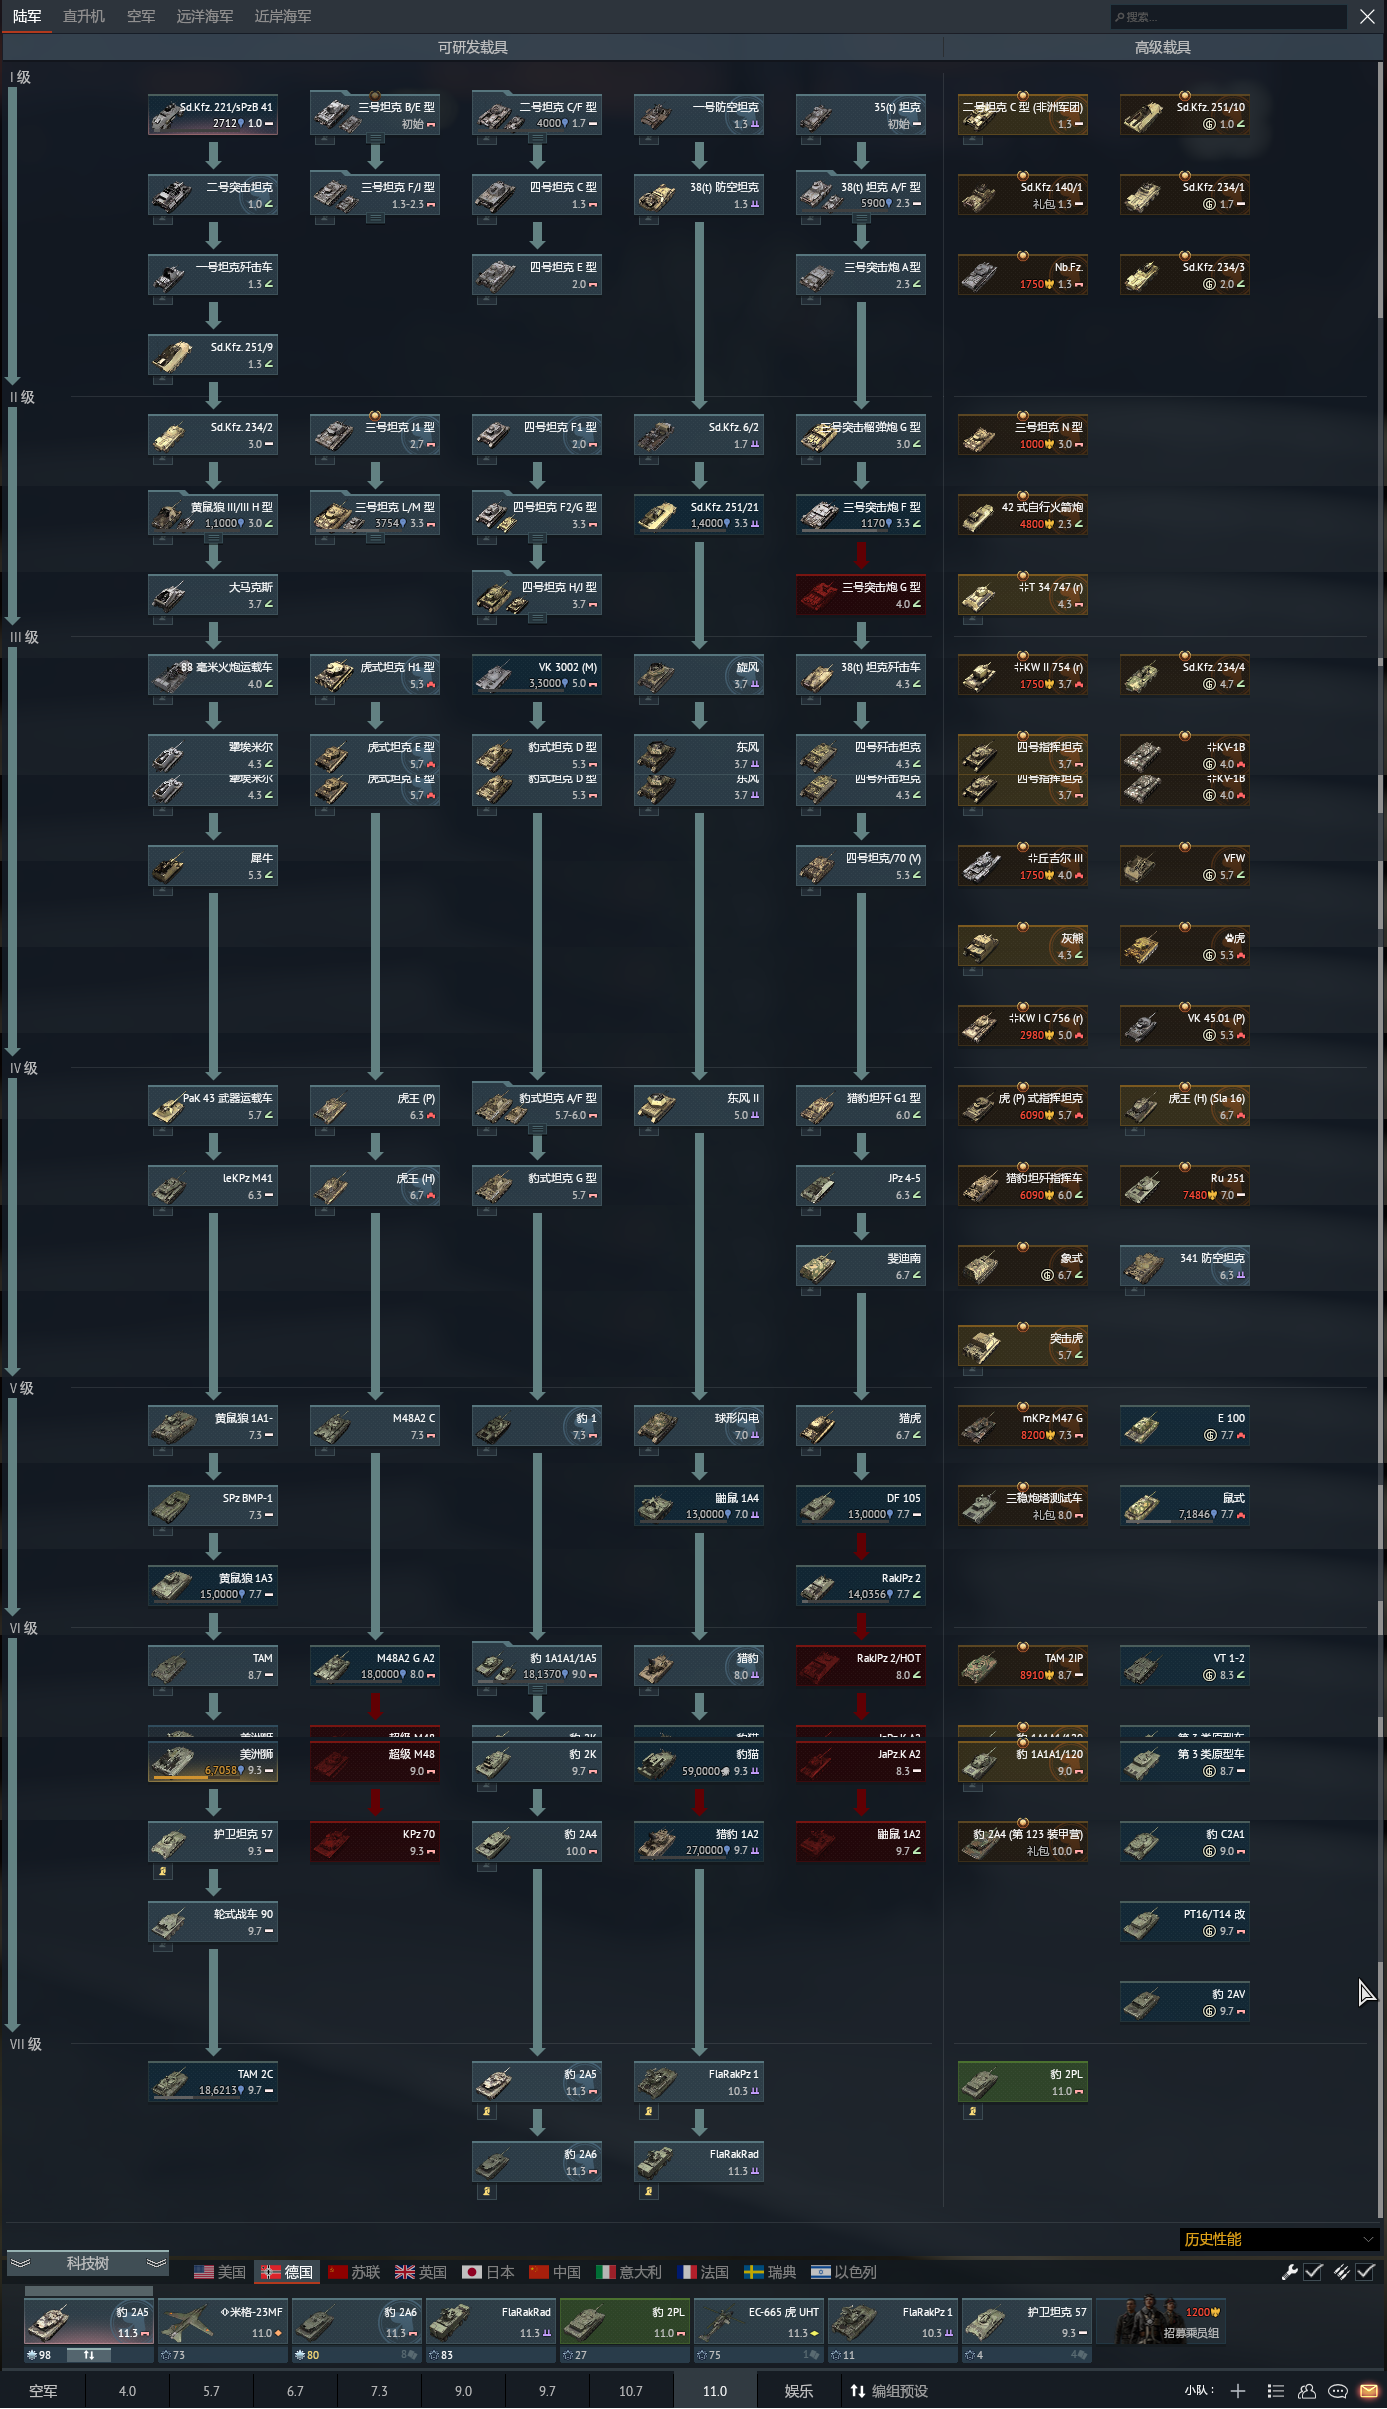Select the bottom 空军 lineup preset
The width and height of the screenshot is (1387, 2409).
pyautogui.click(x=43, y=2390)
